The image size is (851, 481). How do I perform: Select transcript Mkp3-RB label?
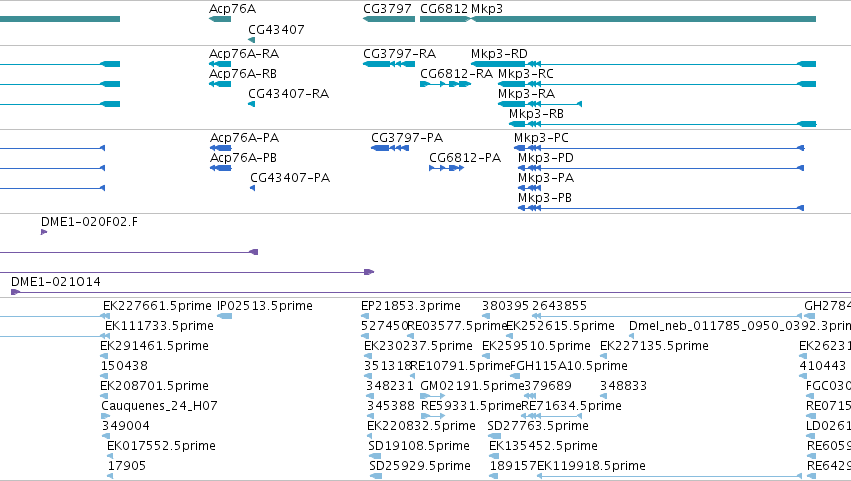[x=536, y=115]
